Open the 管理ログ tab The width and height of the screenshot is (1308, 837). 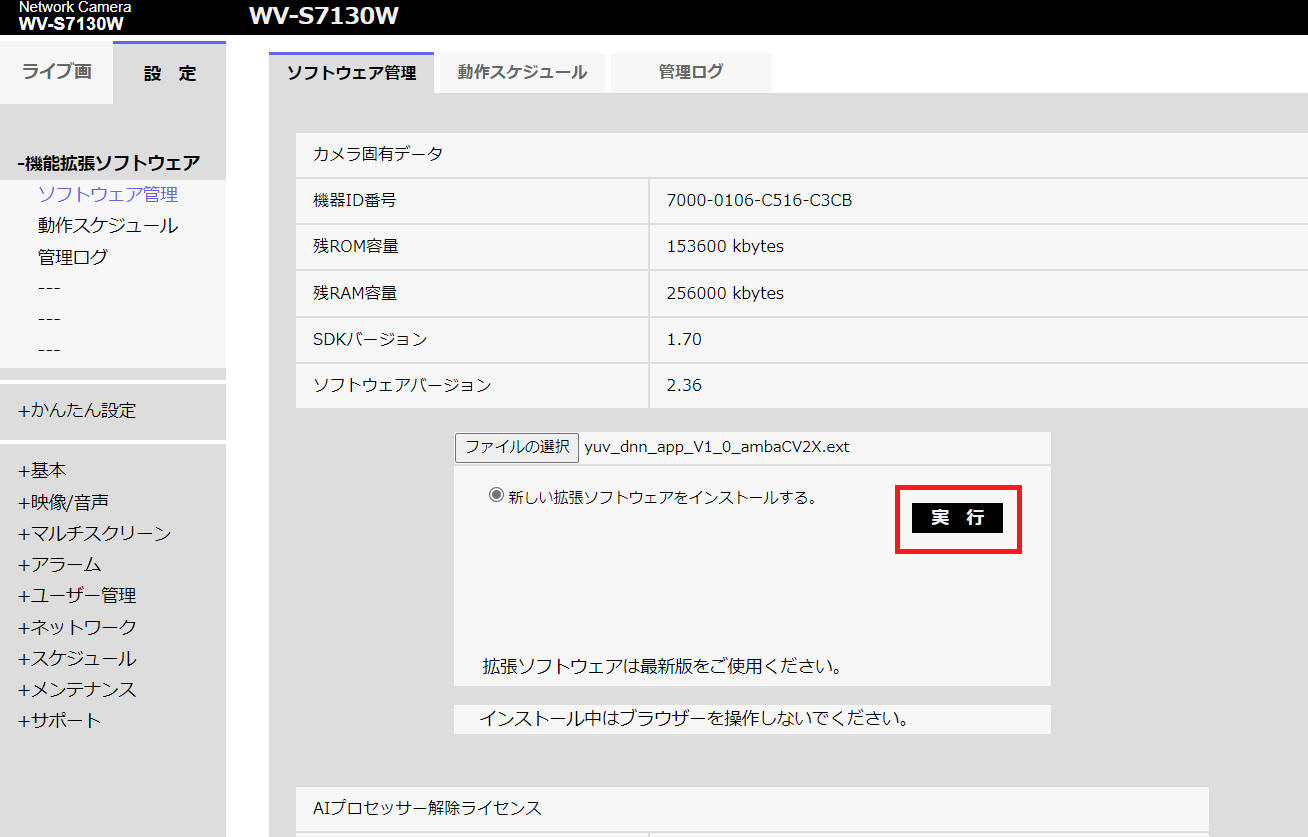tap(691, 72)
